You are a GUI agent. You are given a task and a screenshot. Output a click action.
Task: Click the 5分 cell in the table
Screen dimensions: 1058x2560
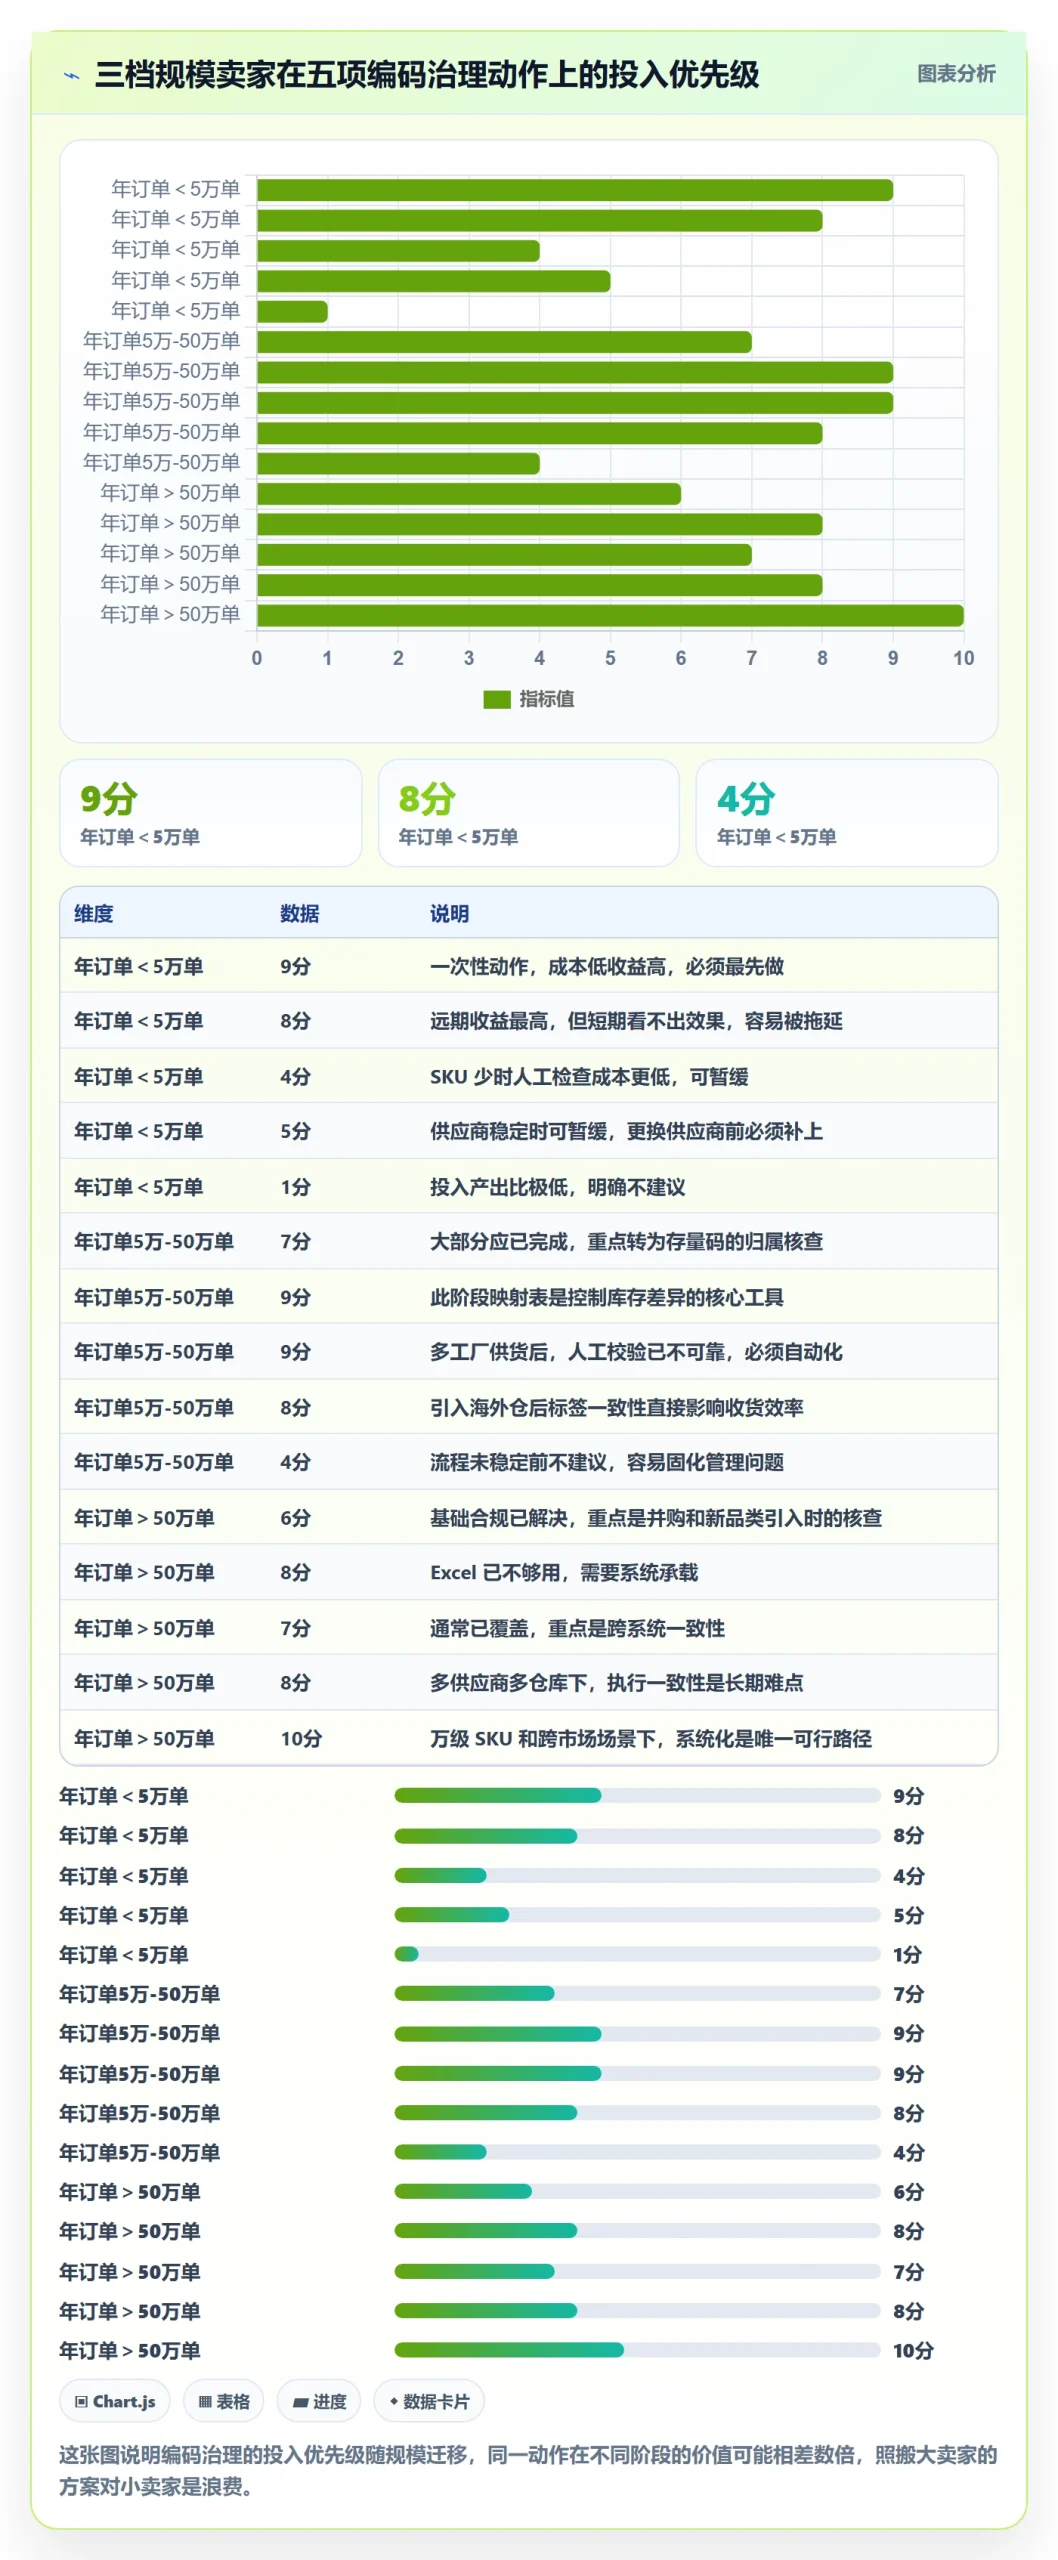(x=295, y=1131)
